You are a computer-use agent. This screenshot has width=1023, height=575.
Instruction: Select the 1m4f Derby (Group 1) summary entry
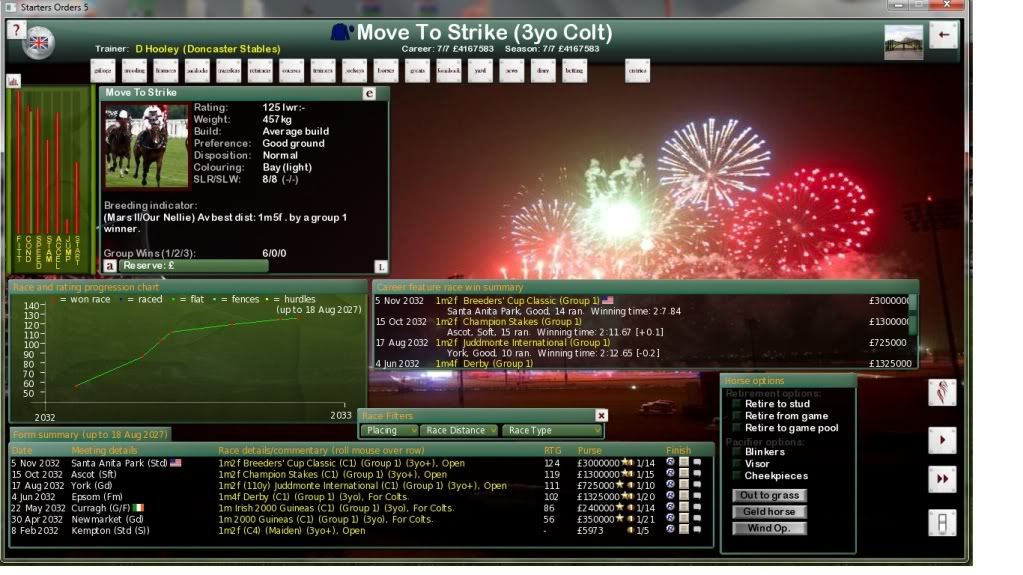pyautogui.click(x=484, y=364)
